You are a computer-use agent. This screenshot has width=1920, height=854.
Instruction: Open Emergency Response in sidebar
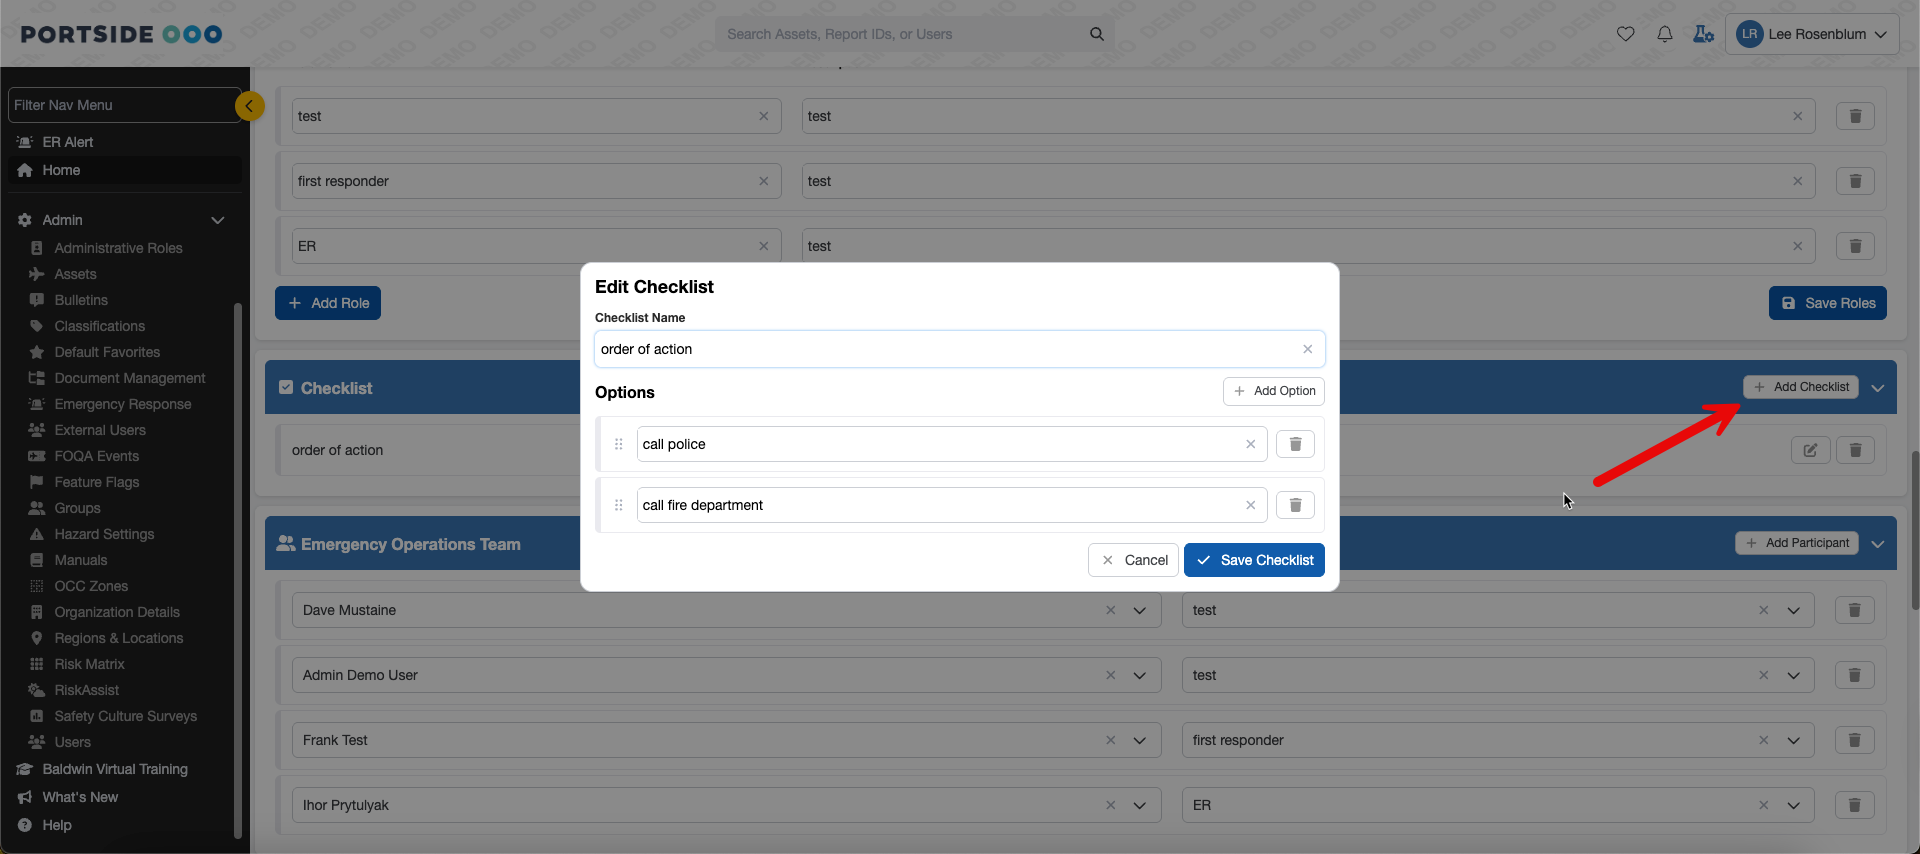click(x=123, y=404)
